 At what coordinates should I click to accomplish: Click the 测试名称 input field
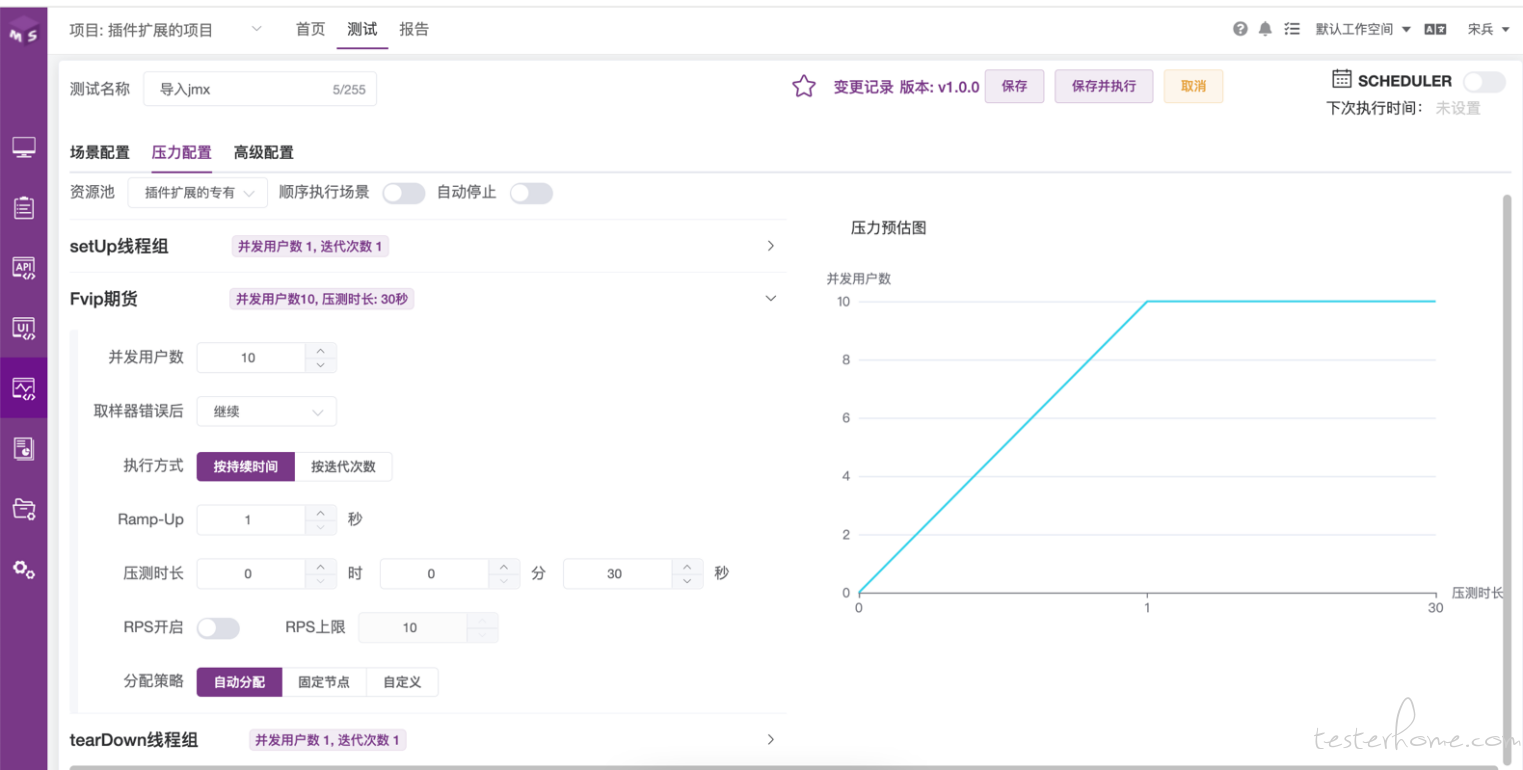tap(260, 89)
